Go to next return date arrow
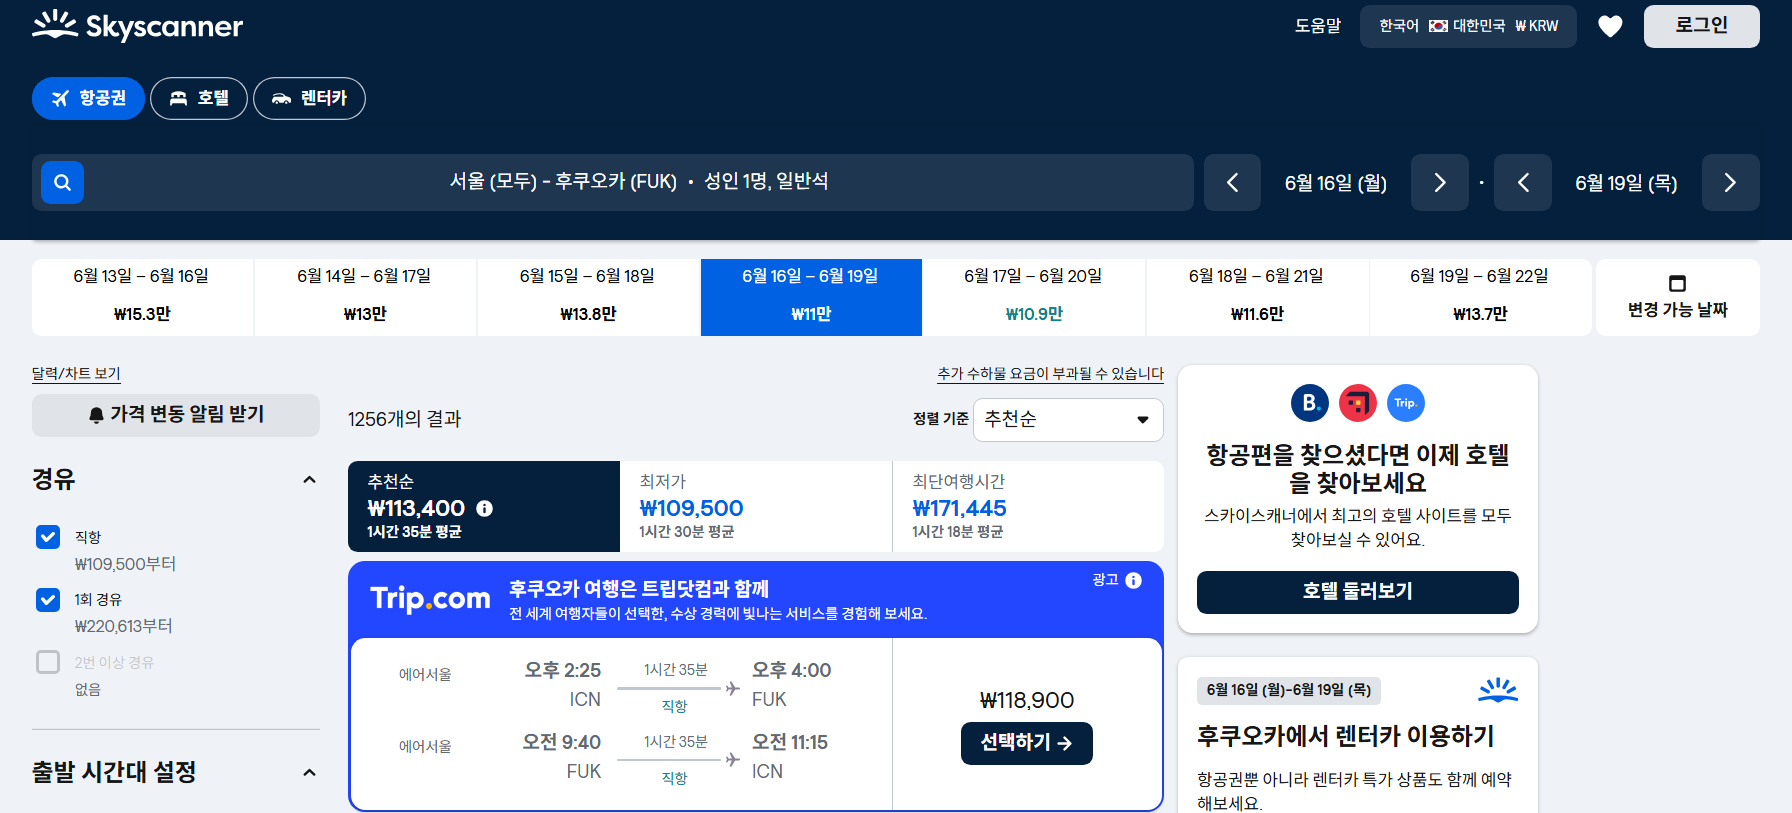The height and width of the screenshot is (813, 1792). pos(1731,182)
